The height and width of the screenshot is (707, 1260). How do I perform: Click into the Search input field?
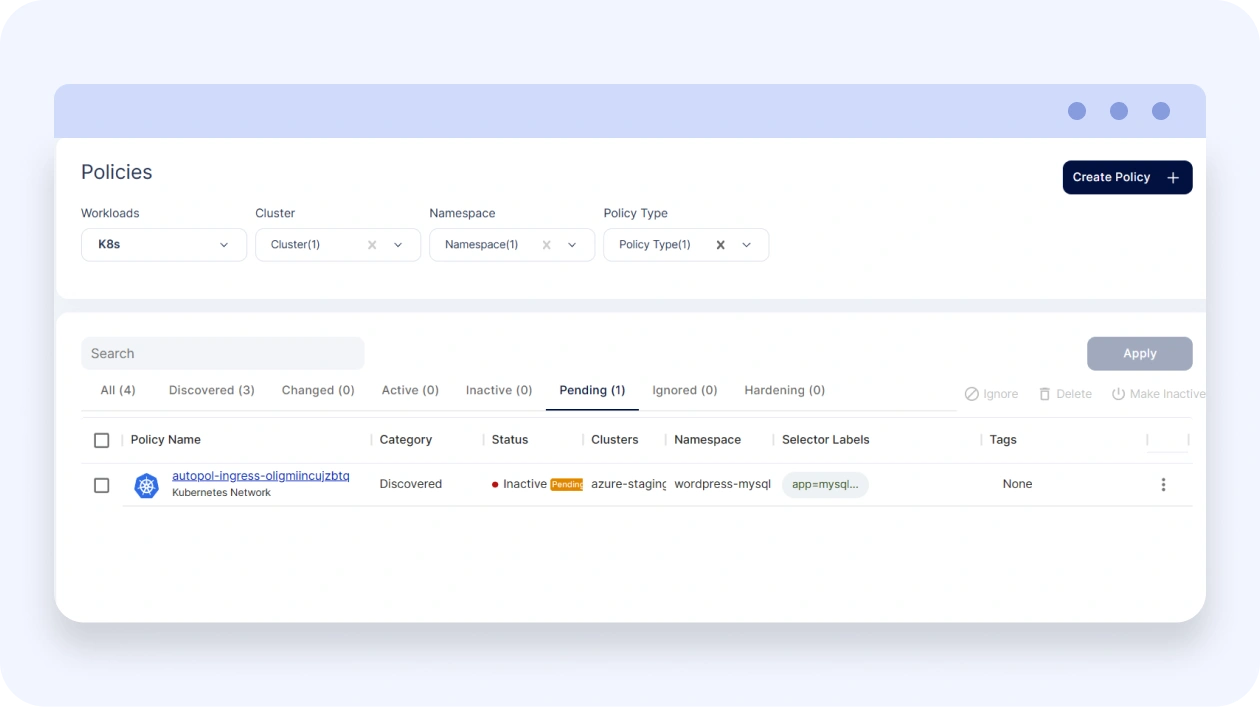coord(223,353)
